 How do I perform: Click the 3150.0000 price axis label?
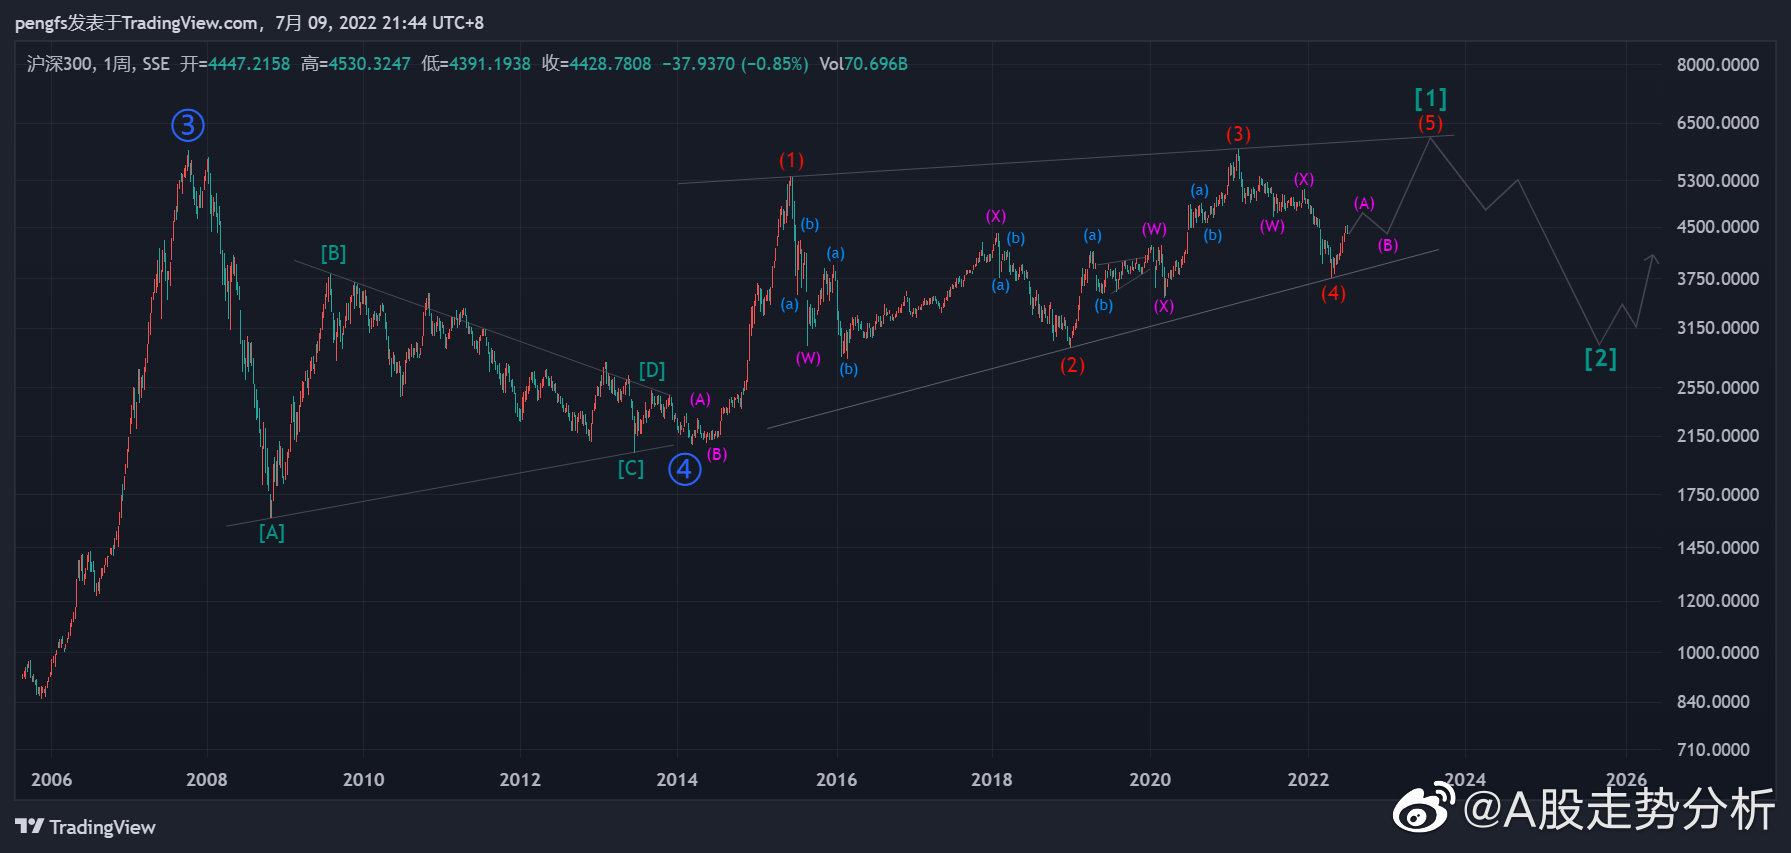[1718, 328]
